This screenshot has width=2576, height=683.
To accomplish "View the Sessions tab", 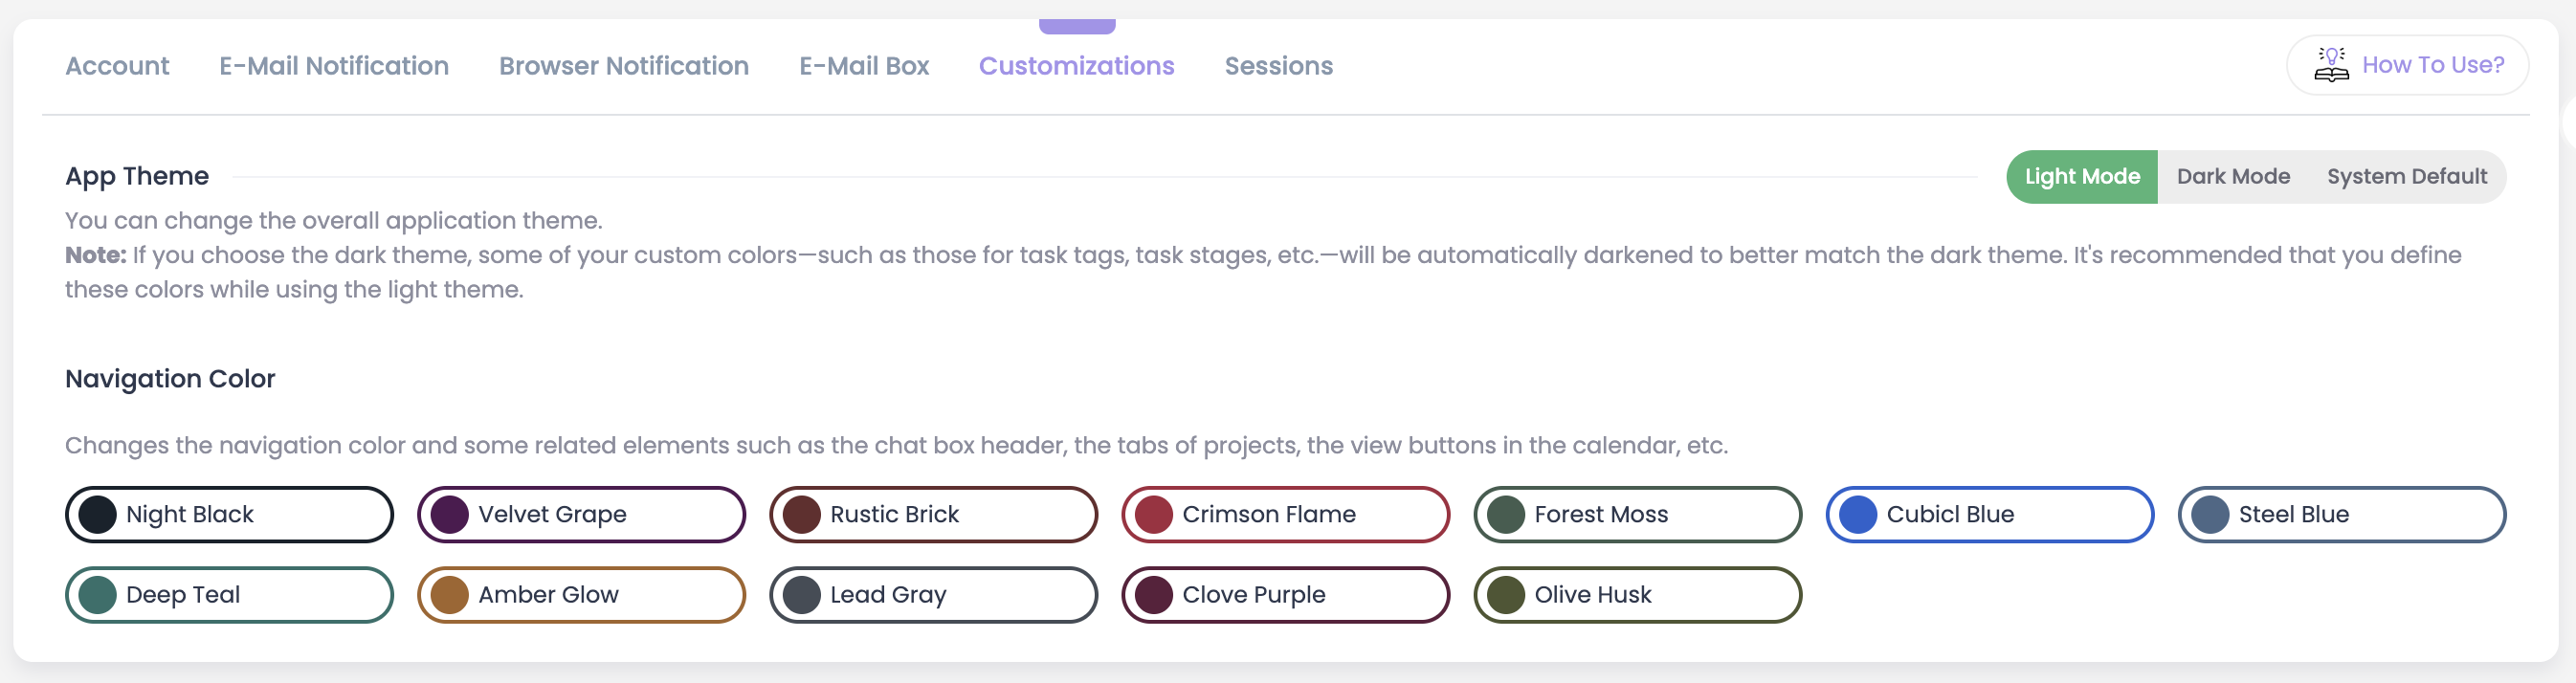I will pos(1278,66).
